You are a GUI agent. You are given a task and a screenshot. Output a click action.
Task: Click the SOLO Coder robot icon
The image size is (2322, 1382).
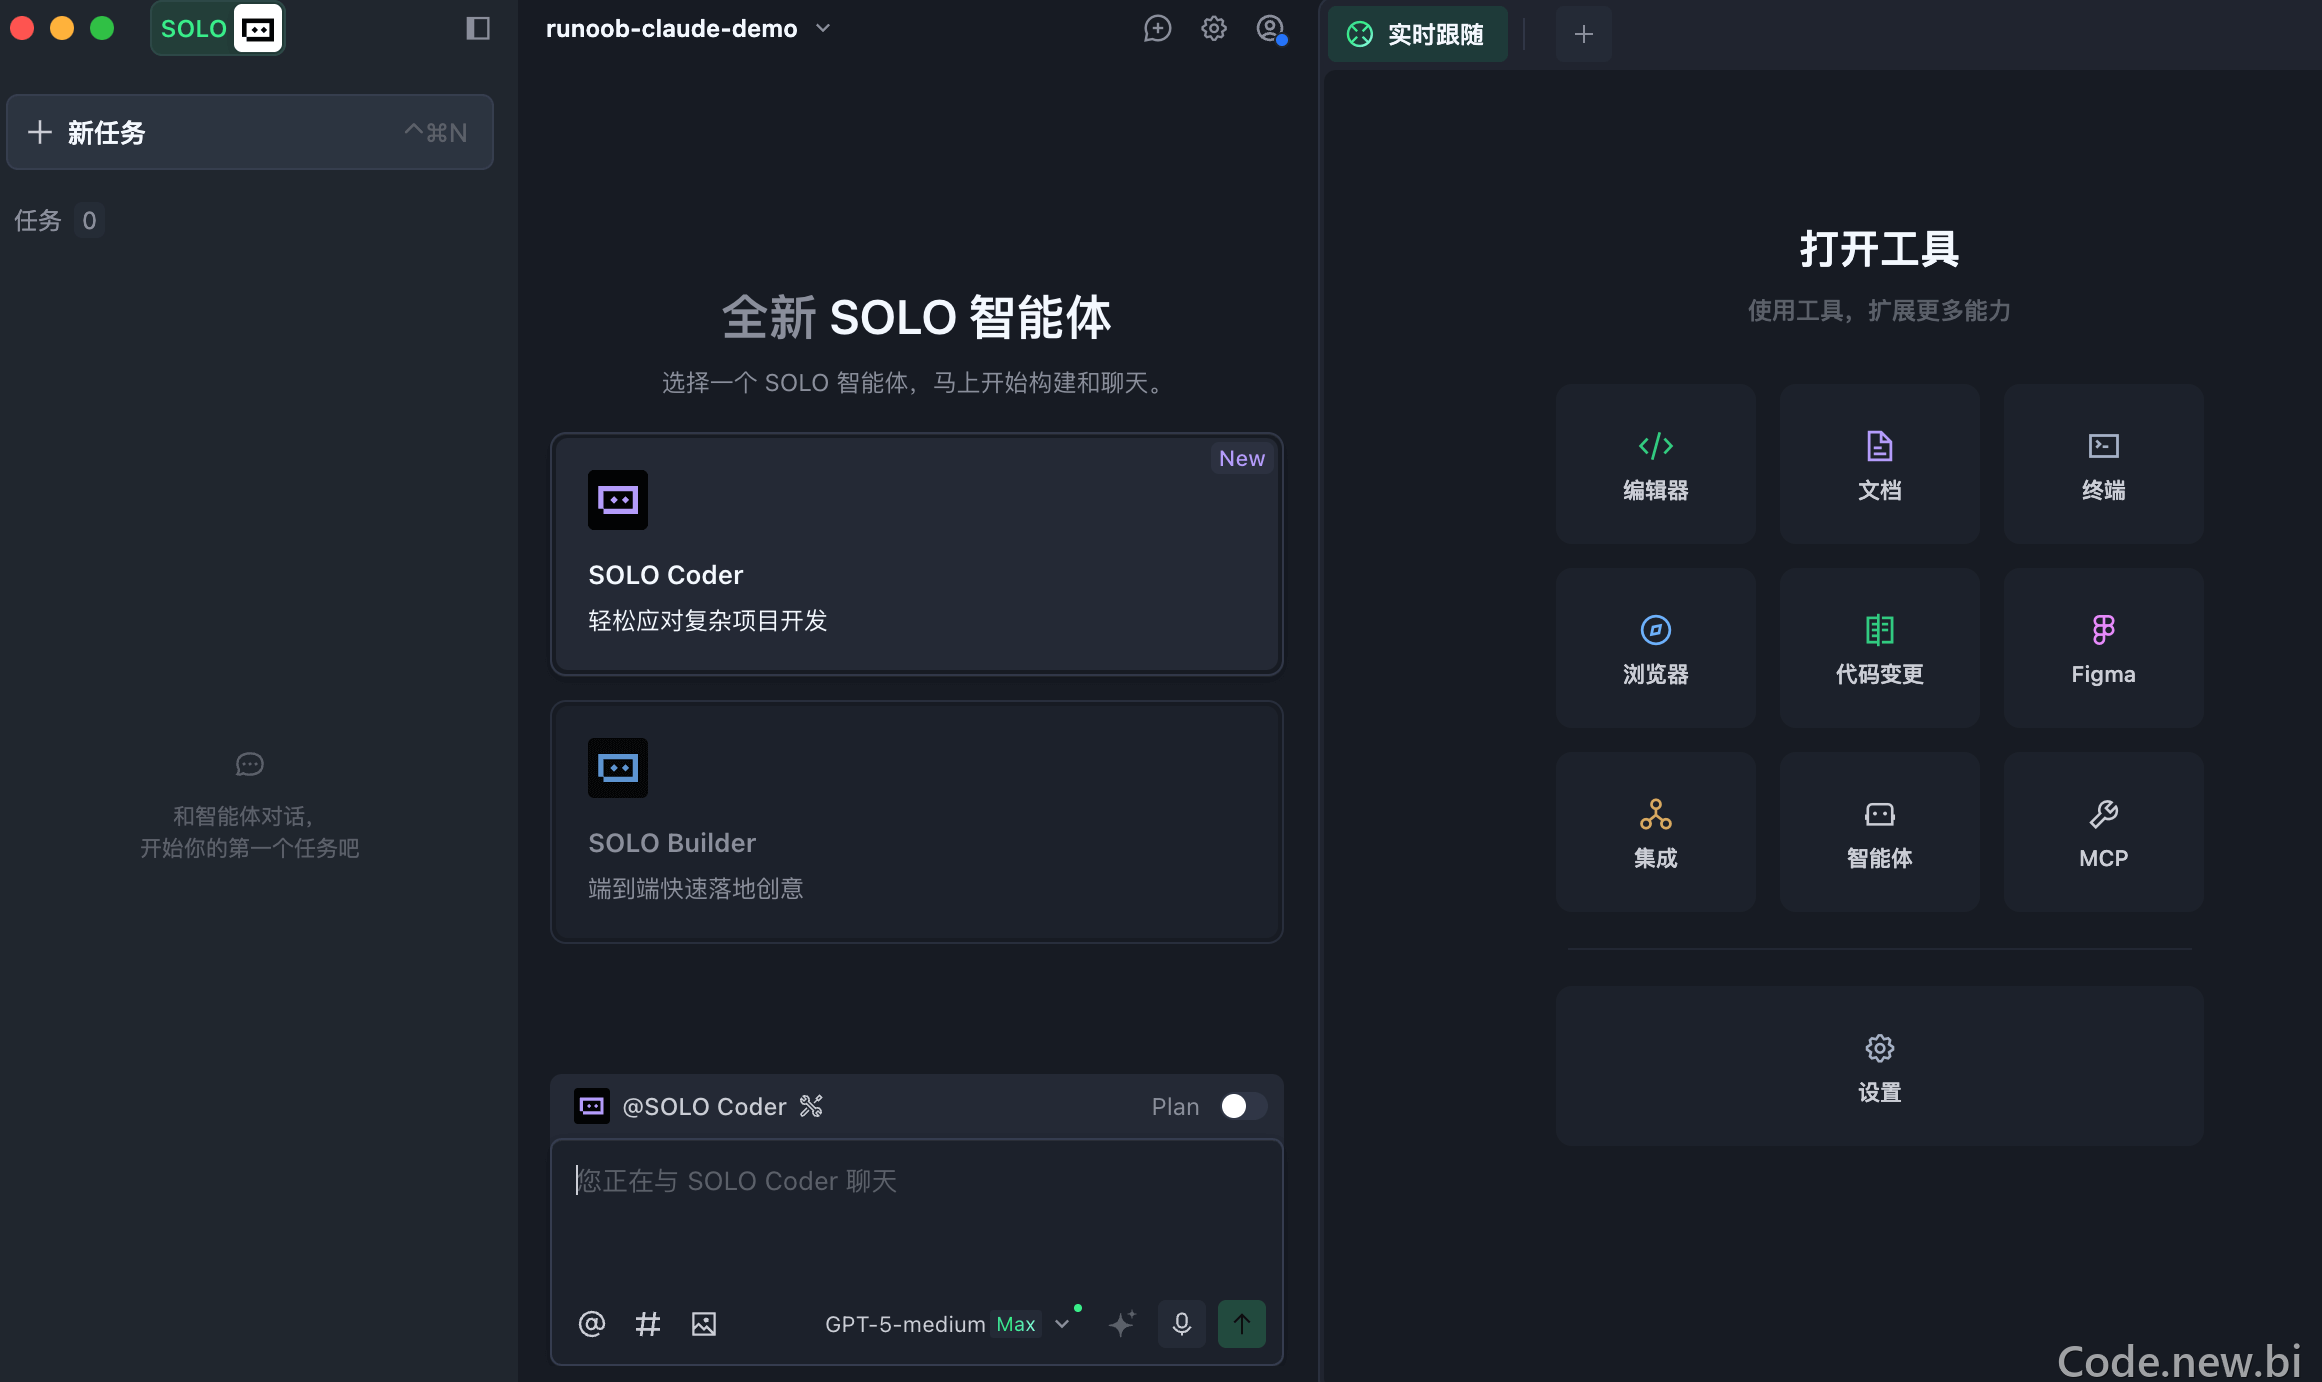[x=618, y=499]
